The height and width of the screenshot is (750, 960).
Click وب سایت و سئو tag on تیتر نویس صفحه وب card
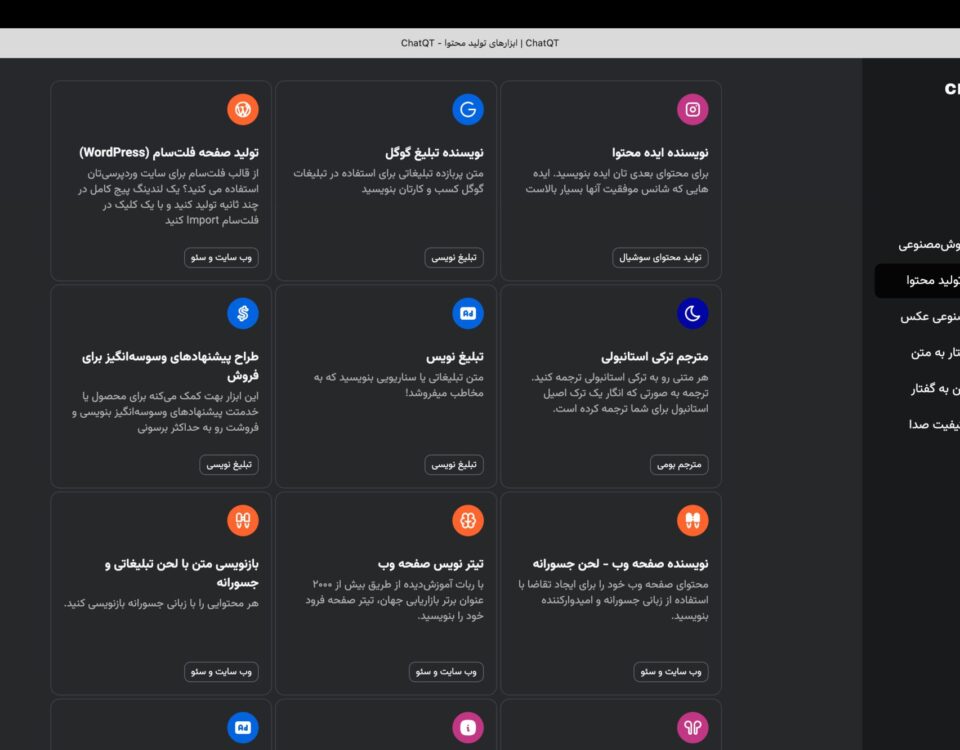446,672
